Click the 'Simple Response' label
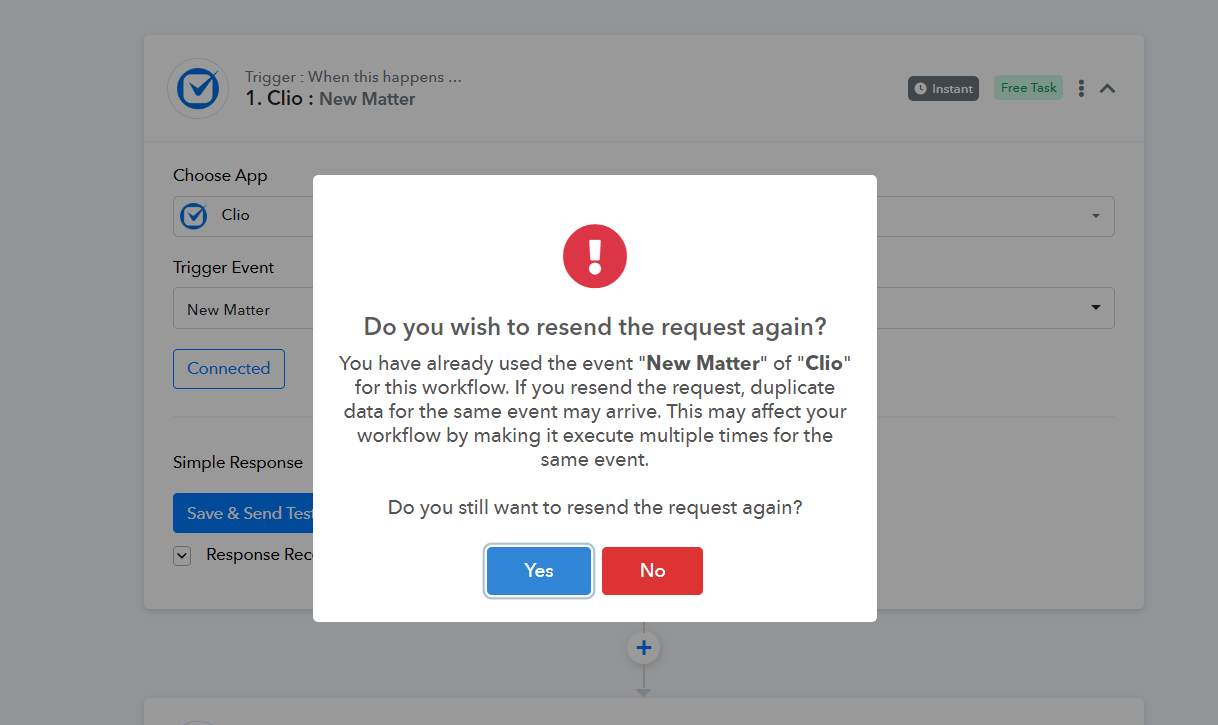The width and height of the screenshot is (1218, 725). [238, 462]
